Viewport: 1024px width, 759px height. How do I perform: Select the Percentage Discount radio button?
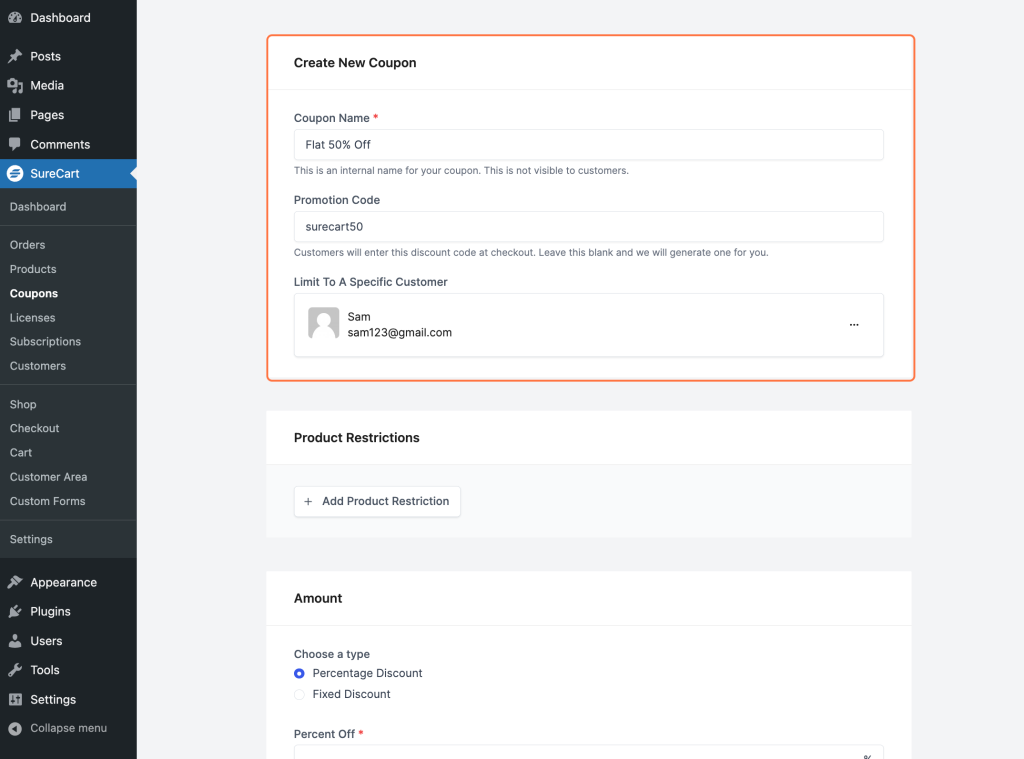[x=299, y=674]
